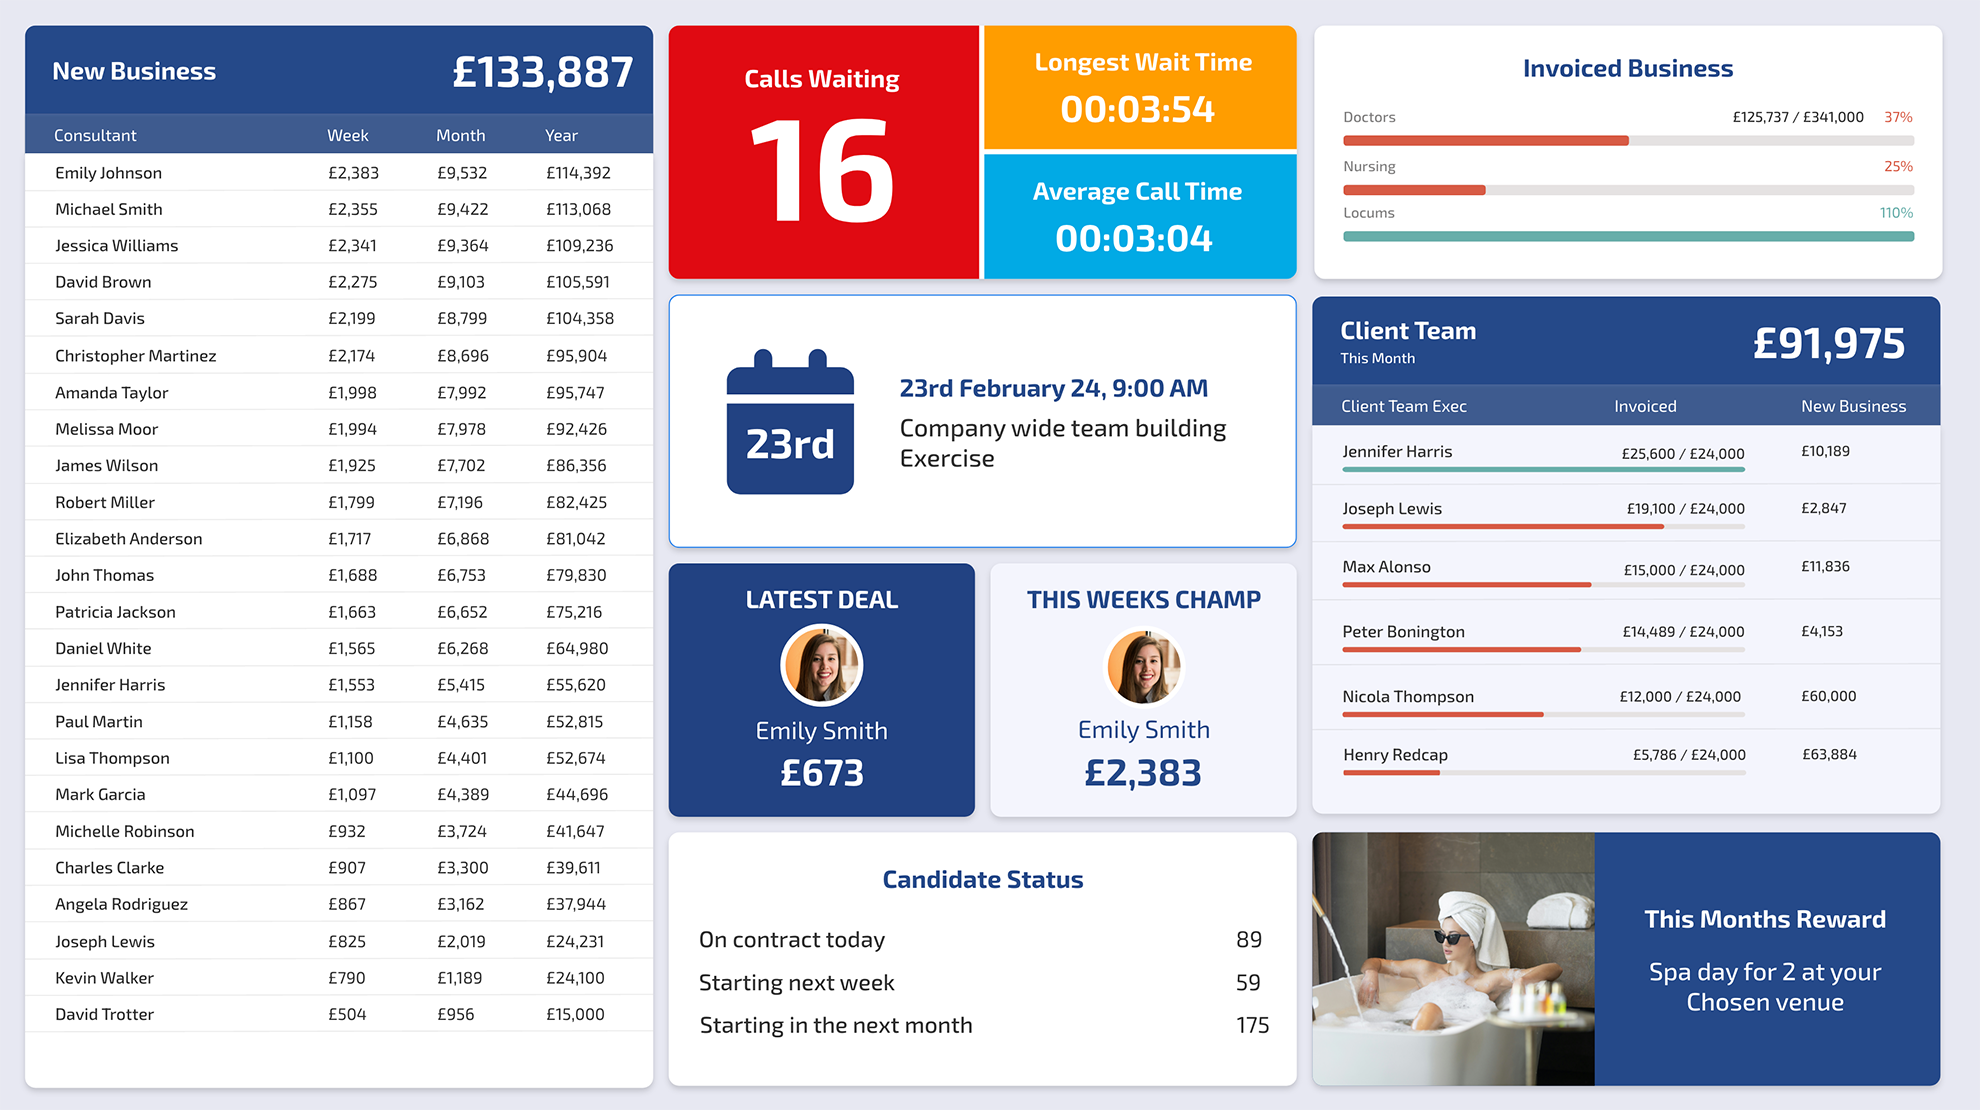Click the 23rd February 24, 9:00 AM heading

tap(1053, 388)
